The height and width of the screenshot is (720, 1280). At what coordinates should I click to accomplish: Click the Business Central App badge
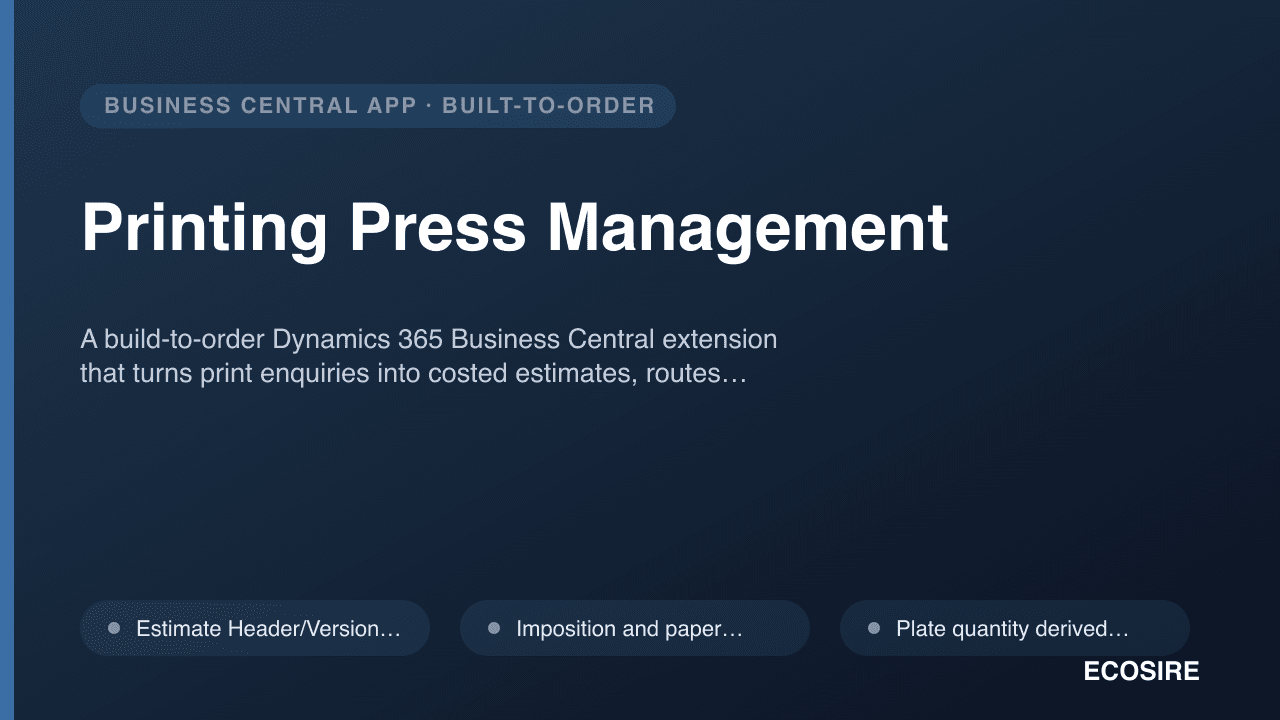pos(378,106)
